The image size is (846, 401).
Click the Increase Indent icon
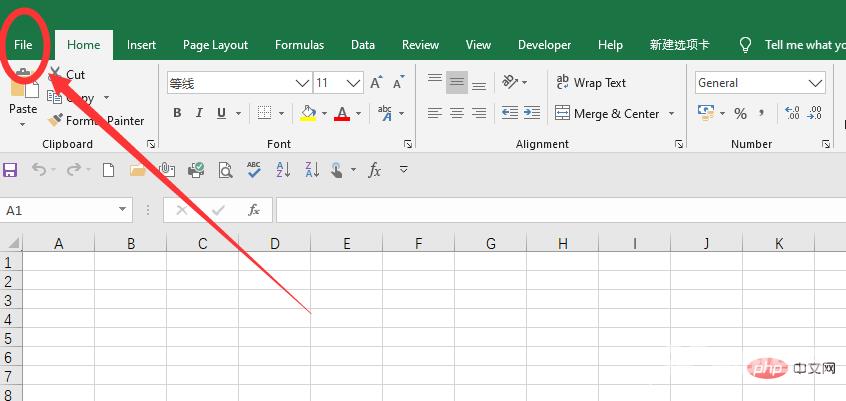533,113
